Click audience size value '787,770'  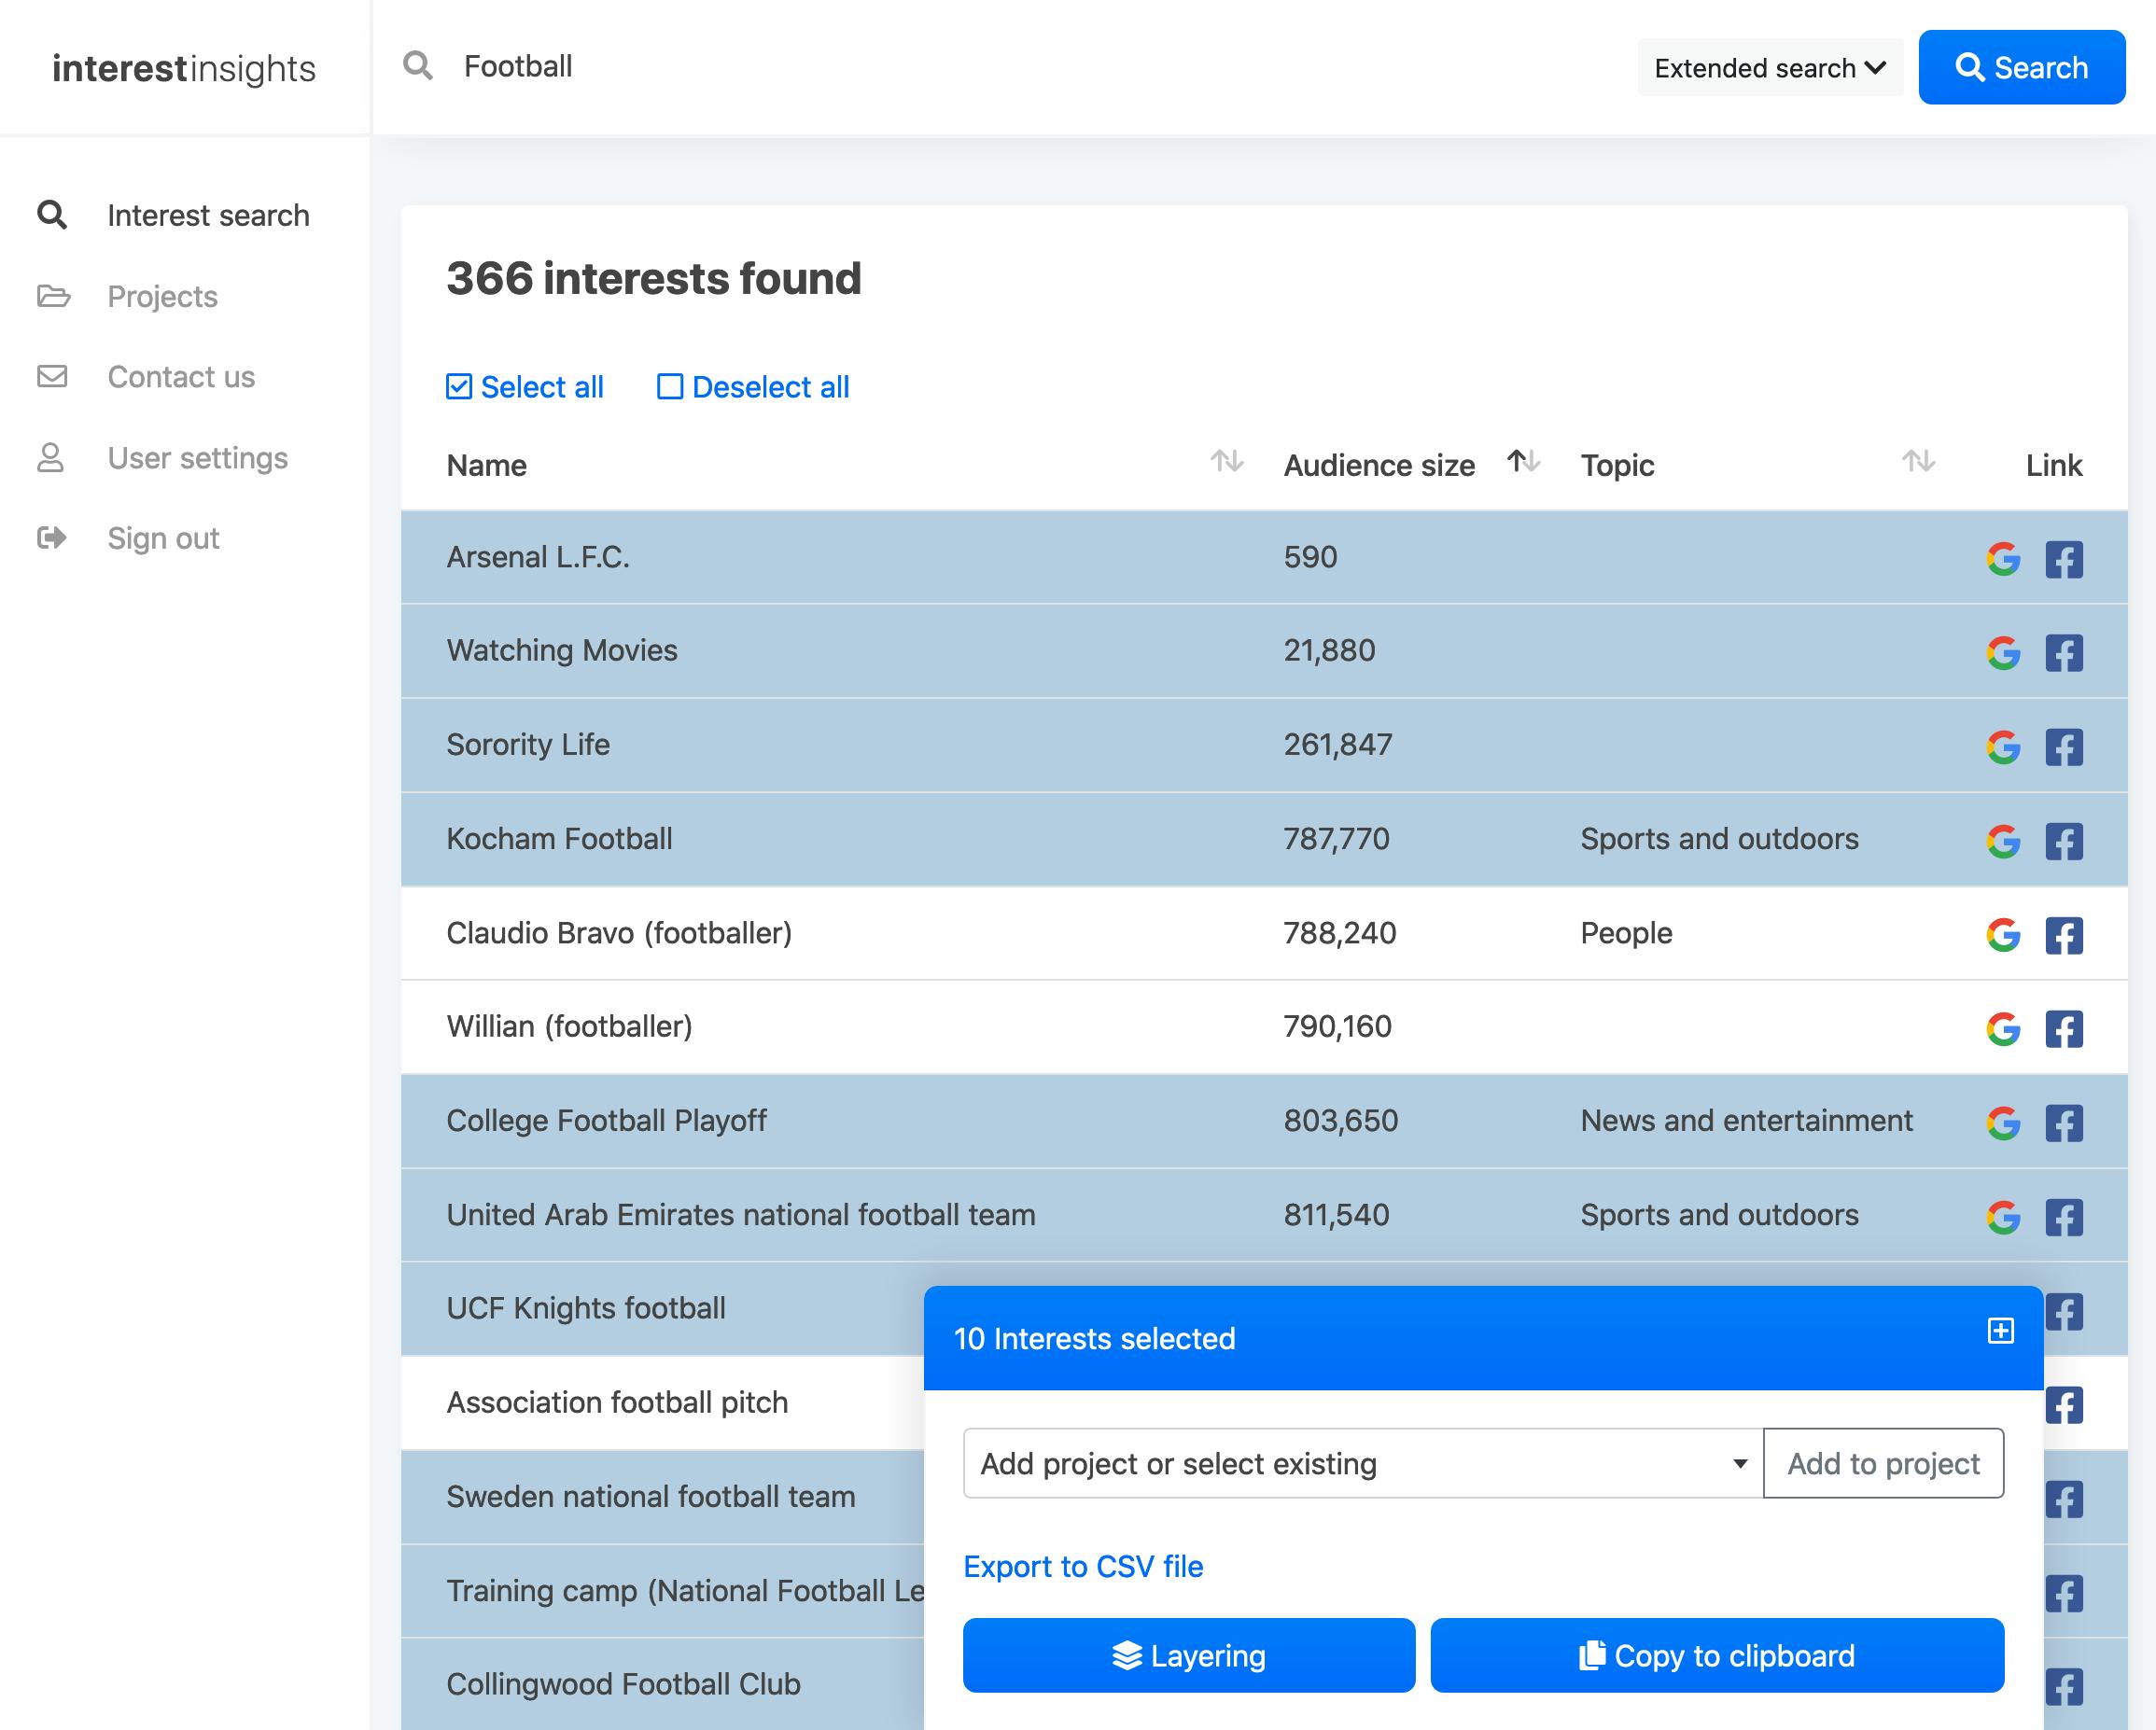coord(1337,839)
